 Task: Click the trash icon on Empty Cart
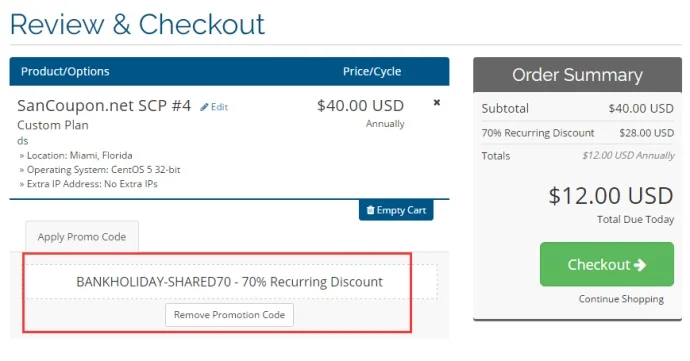pyautogui.click(x=371, y=210)
